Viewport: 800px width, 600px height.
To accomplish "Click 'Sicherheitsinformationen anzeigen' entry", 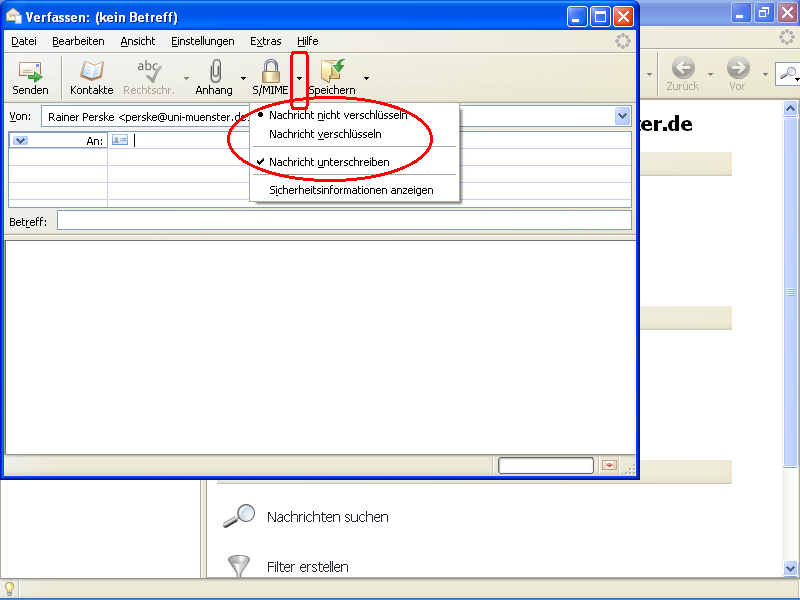I will (352, 189).
